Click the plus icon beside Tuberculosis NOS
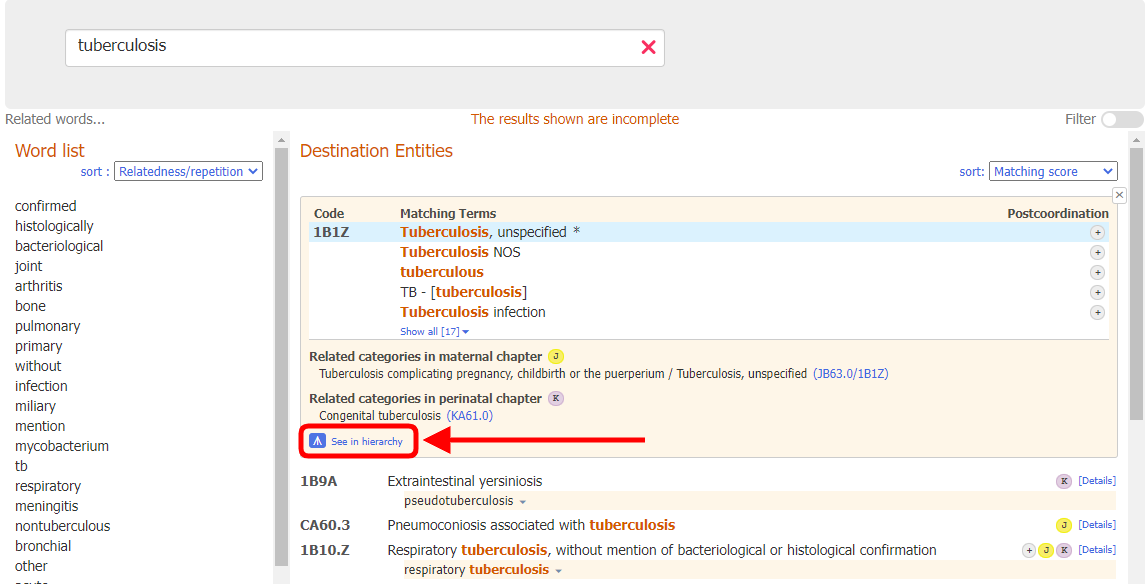This screenshot has height=584, width=1148. [x=1097, y=252]
